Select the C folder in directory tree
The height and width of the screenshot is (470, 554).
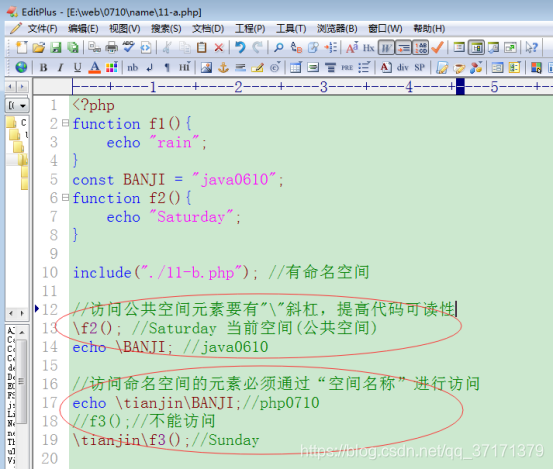[x=17, y=122]
